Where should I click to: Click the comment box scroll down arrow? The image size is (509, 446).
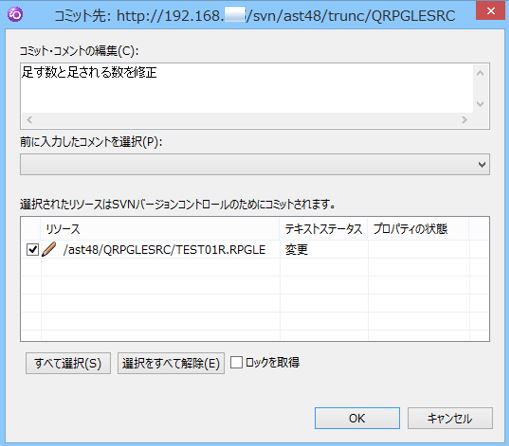(480, 104)
